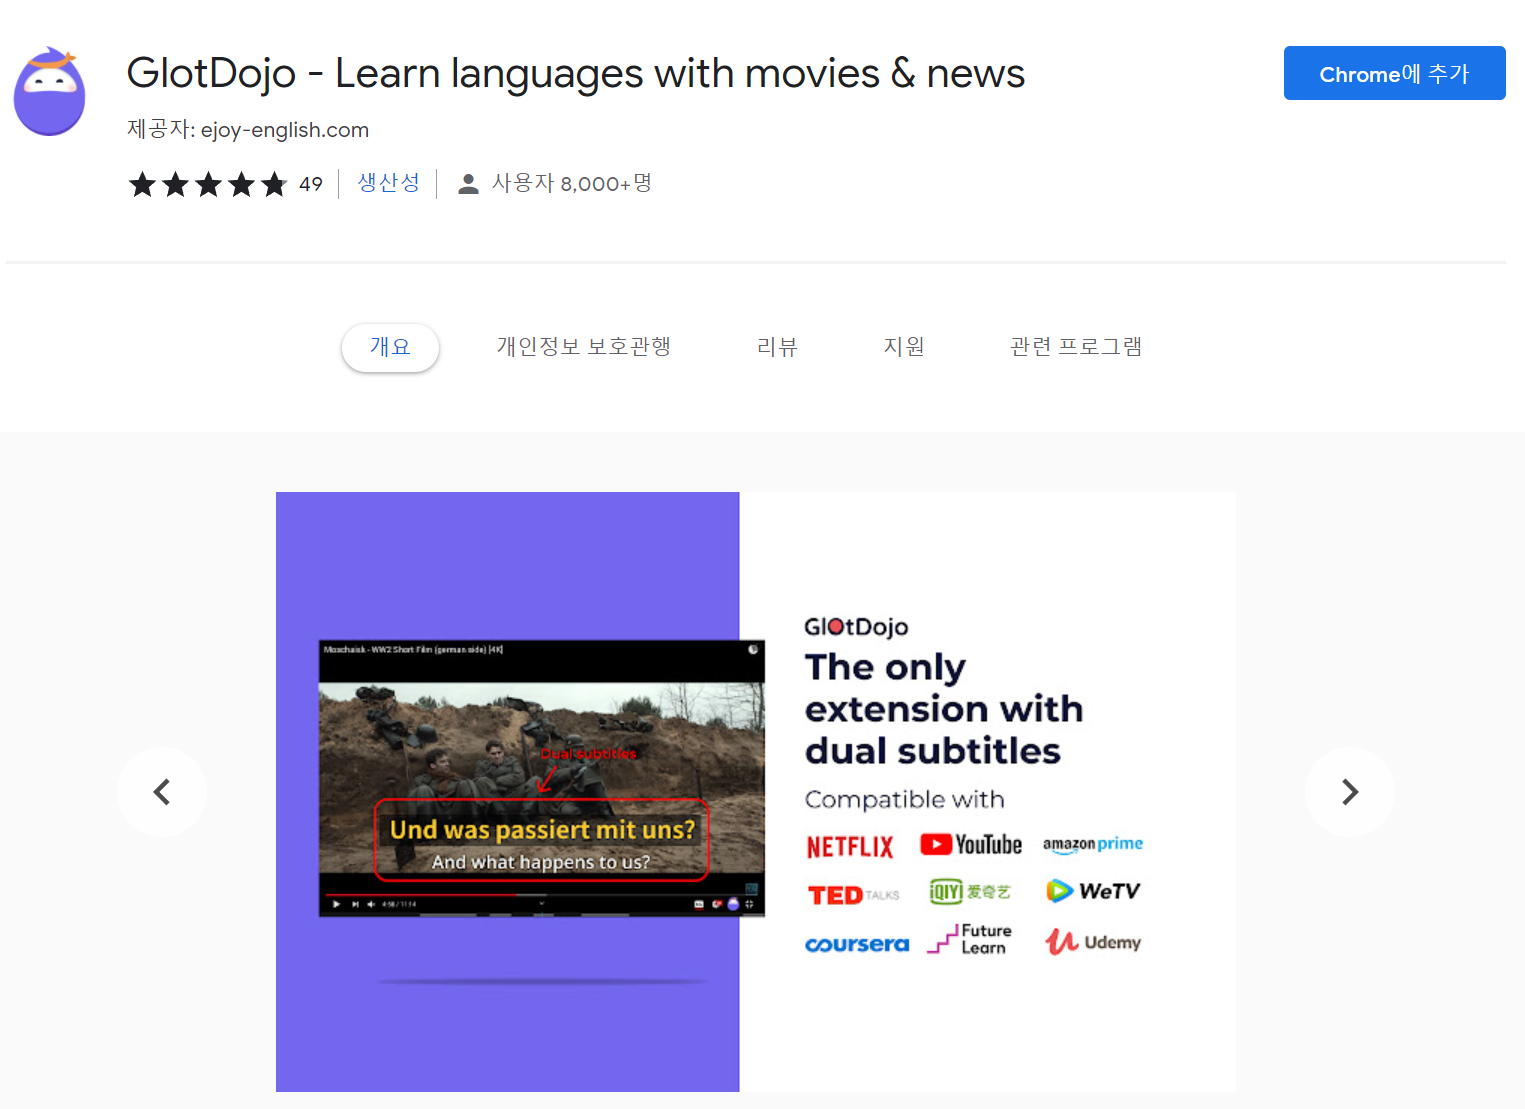
Task: Click the extension title heading
Action: point(576,73)
